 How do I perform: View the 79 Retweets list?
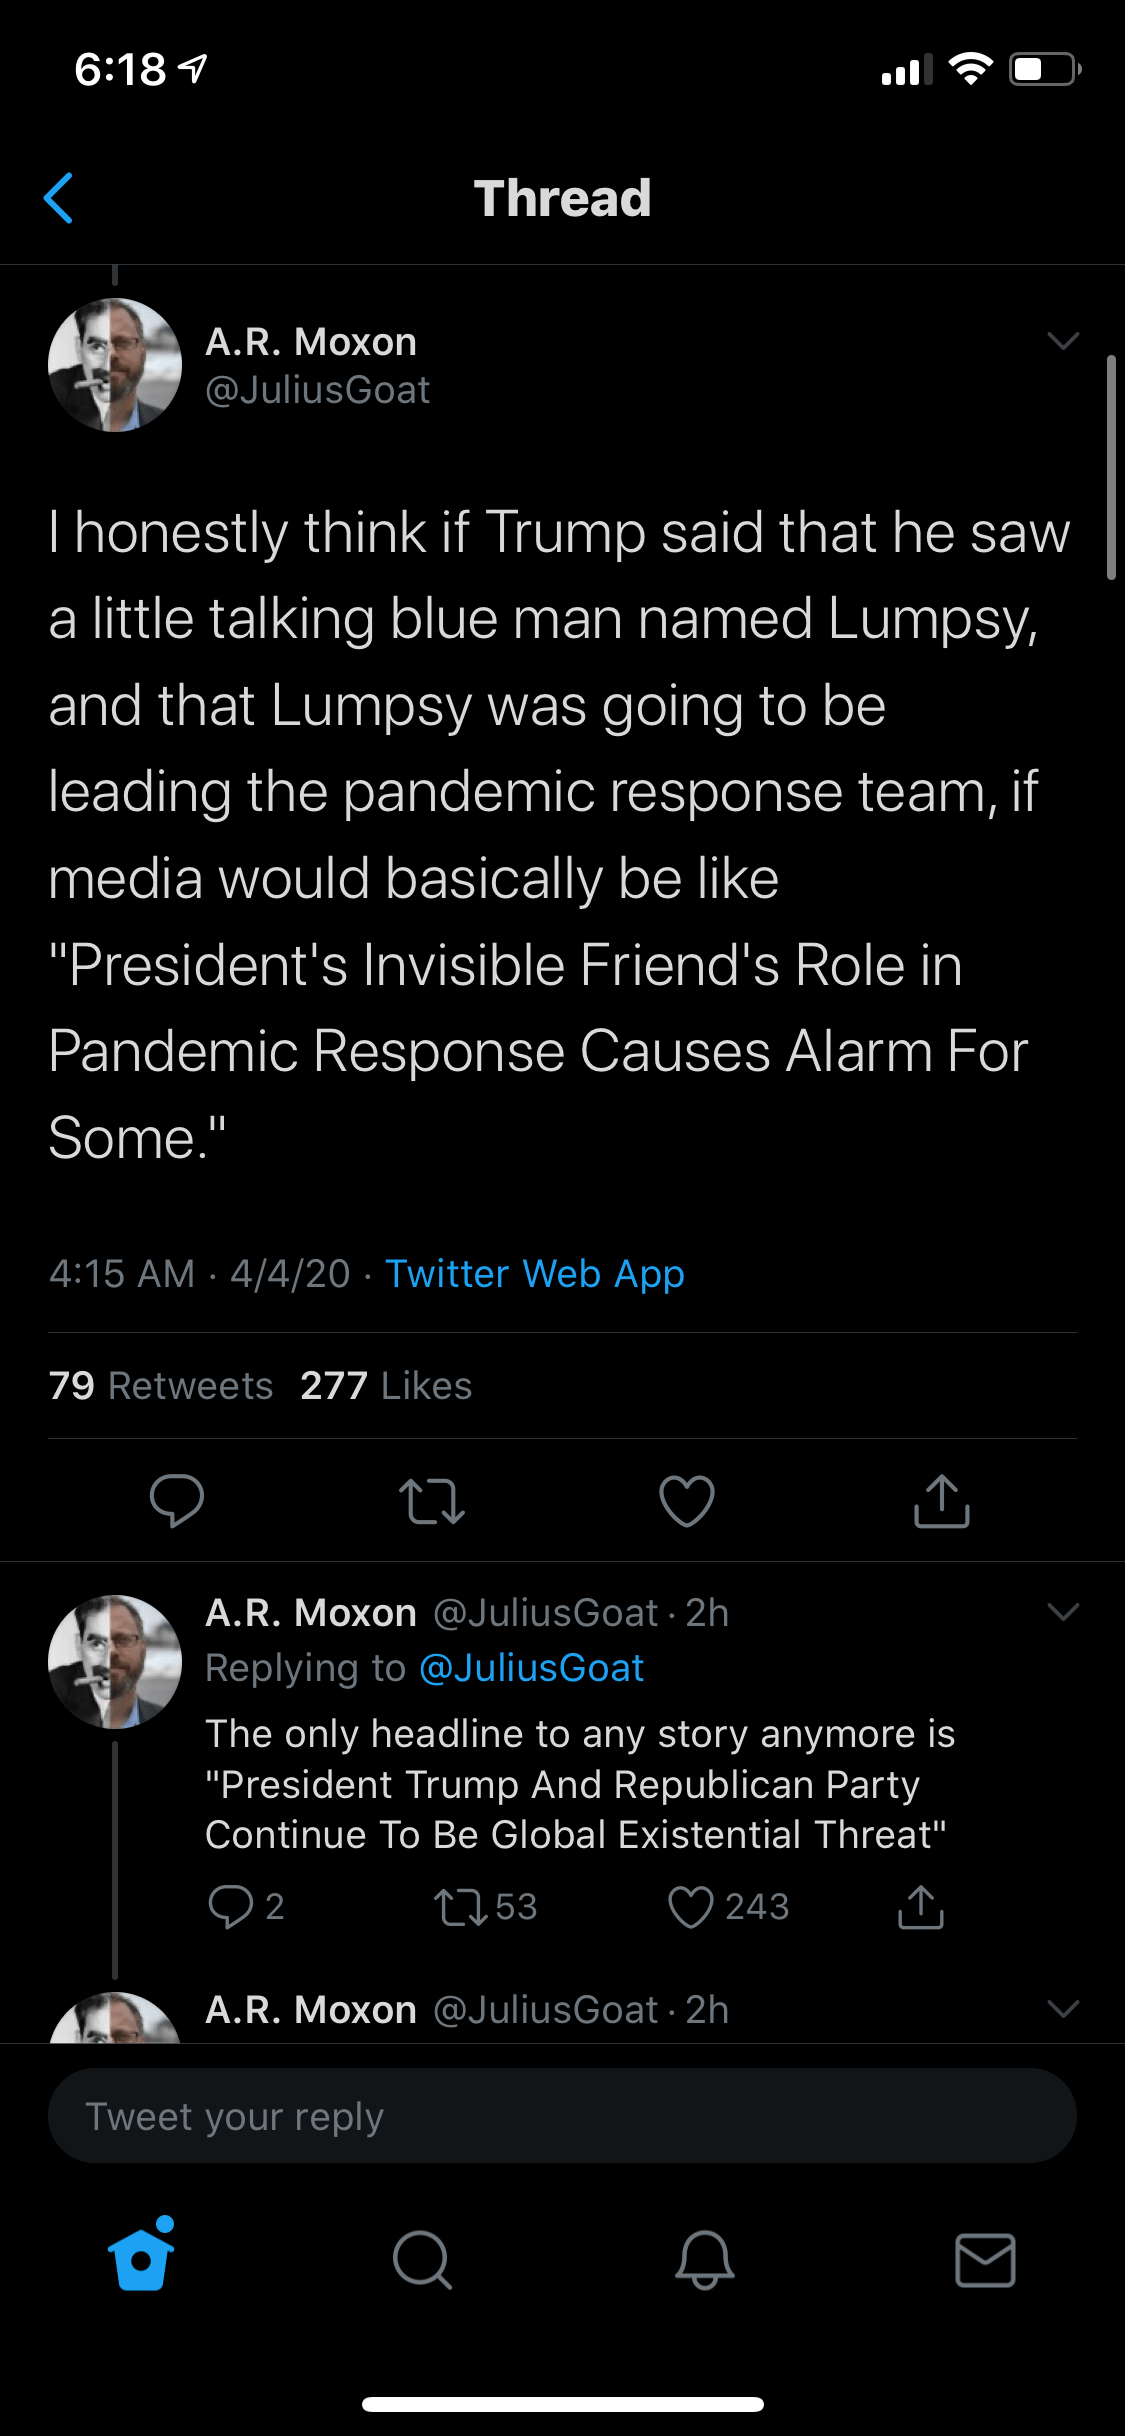coord(161,1386)
